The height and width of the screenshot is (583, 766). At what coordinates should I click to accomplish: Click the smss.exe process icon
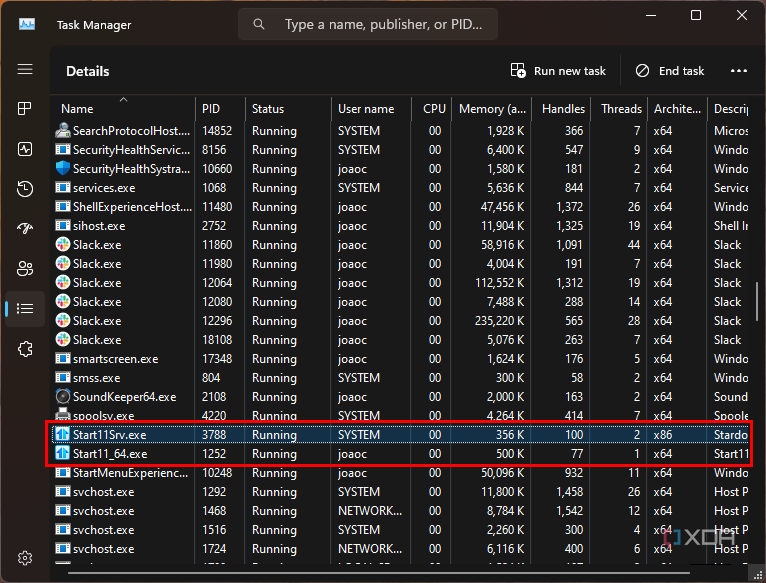tap(63, 378)
